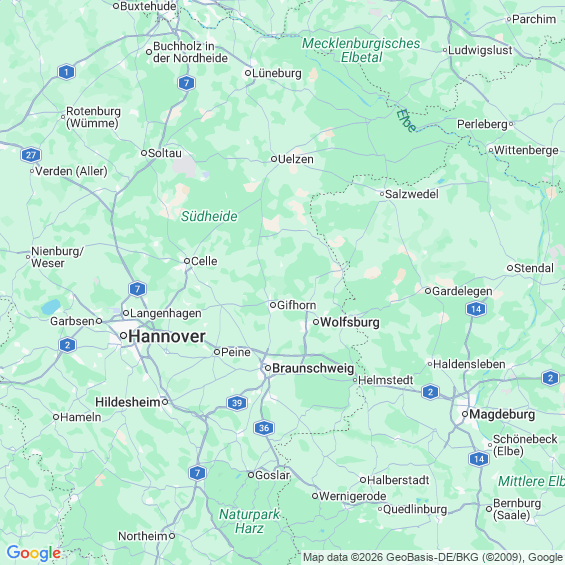
Task: Click the A39 highway shield
Action: click(x=237, y=402)
